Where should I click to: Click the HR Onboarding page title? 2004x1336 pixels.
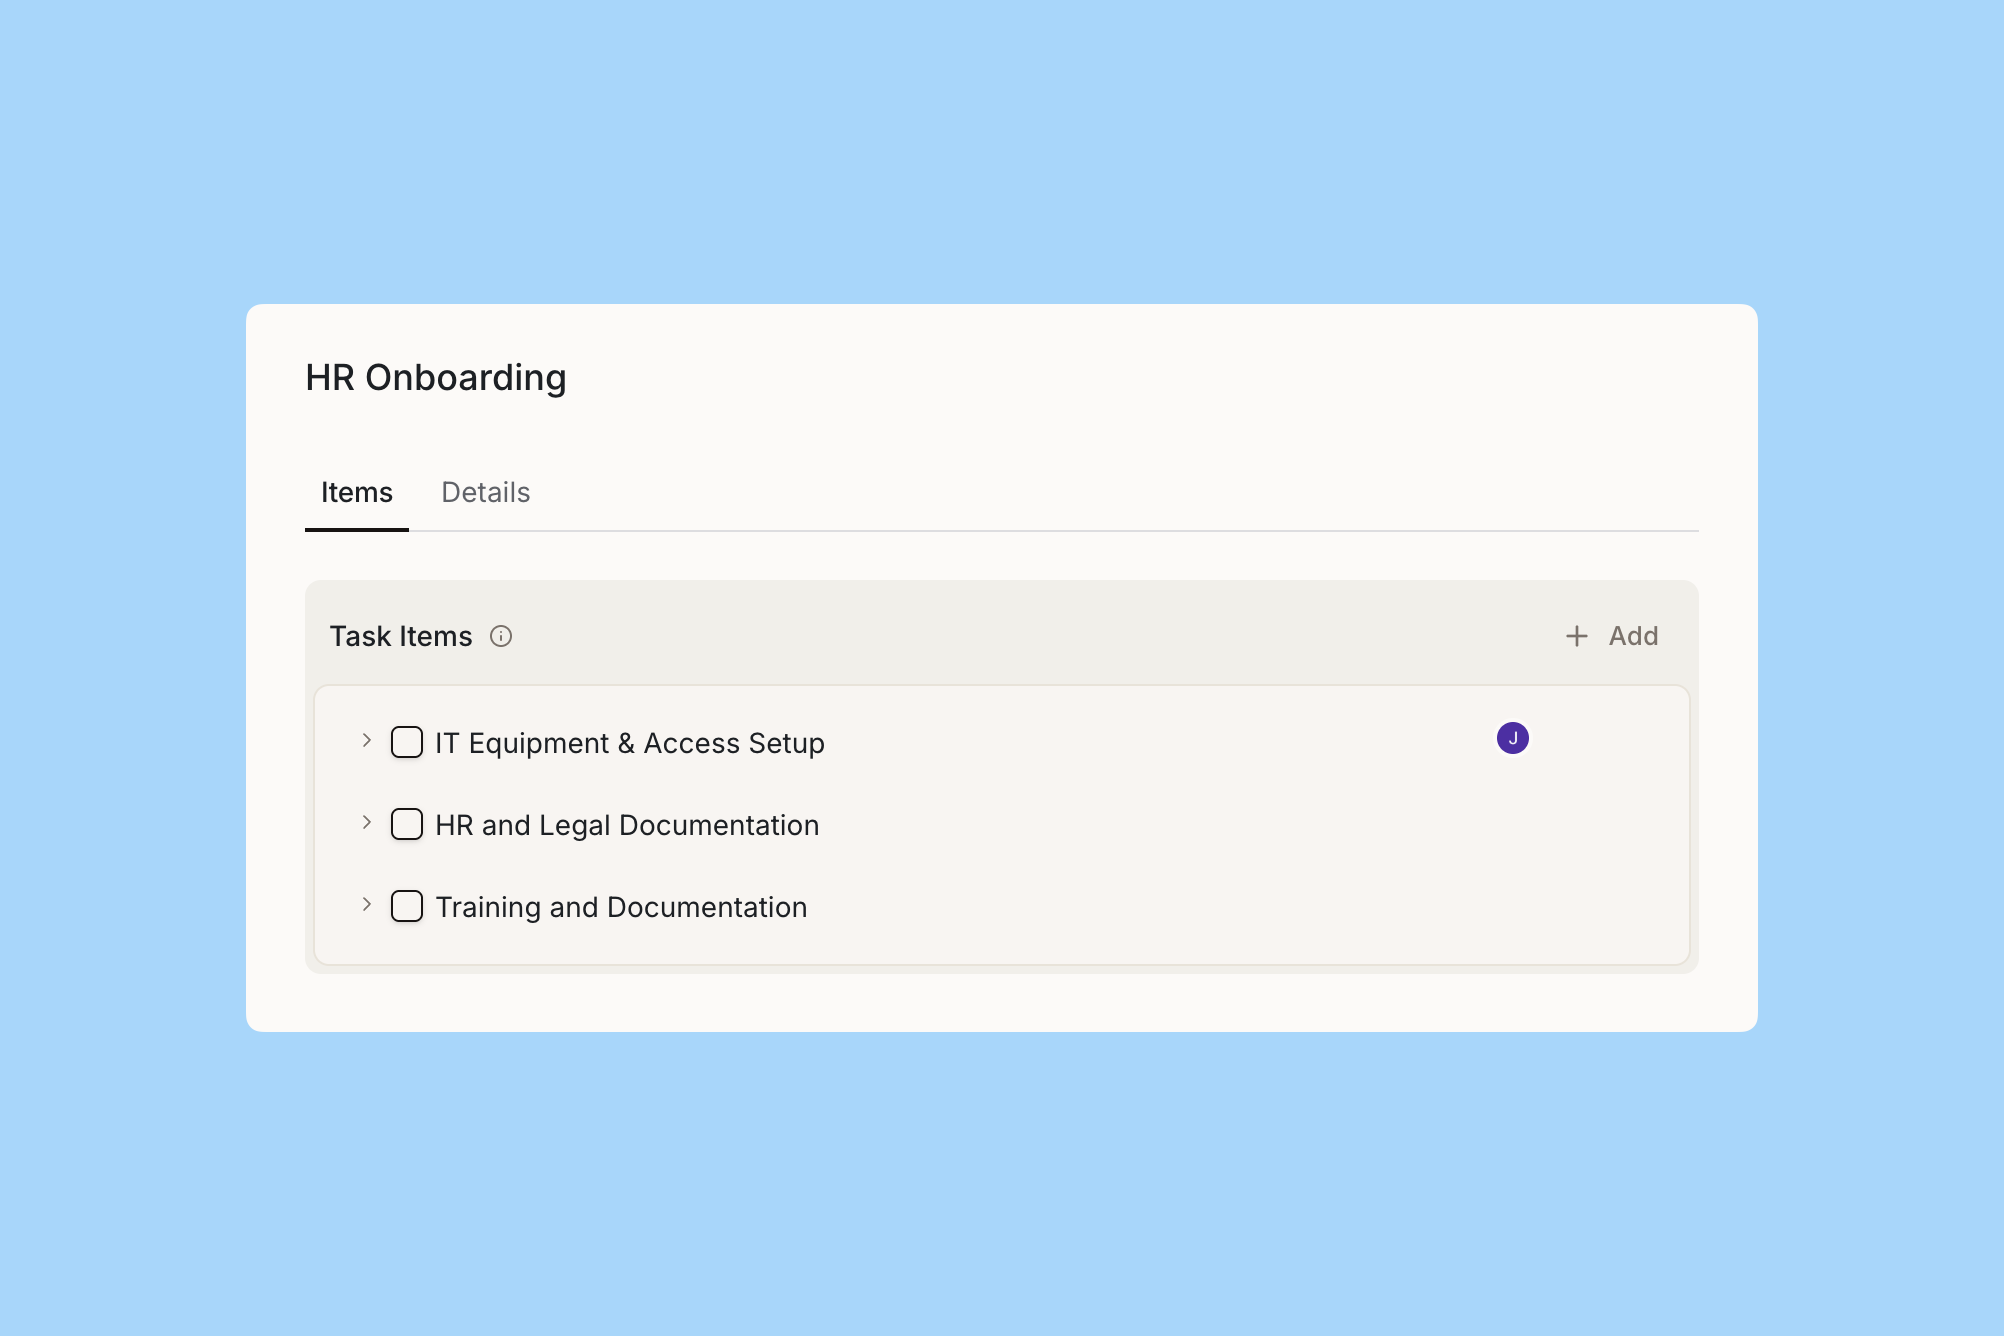tap(435, 378)
